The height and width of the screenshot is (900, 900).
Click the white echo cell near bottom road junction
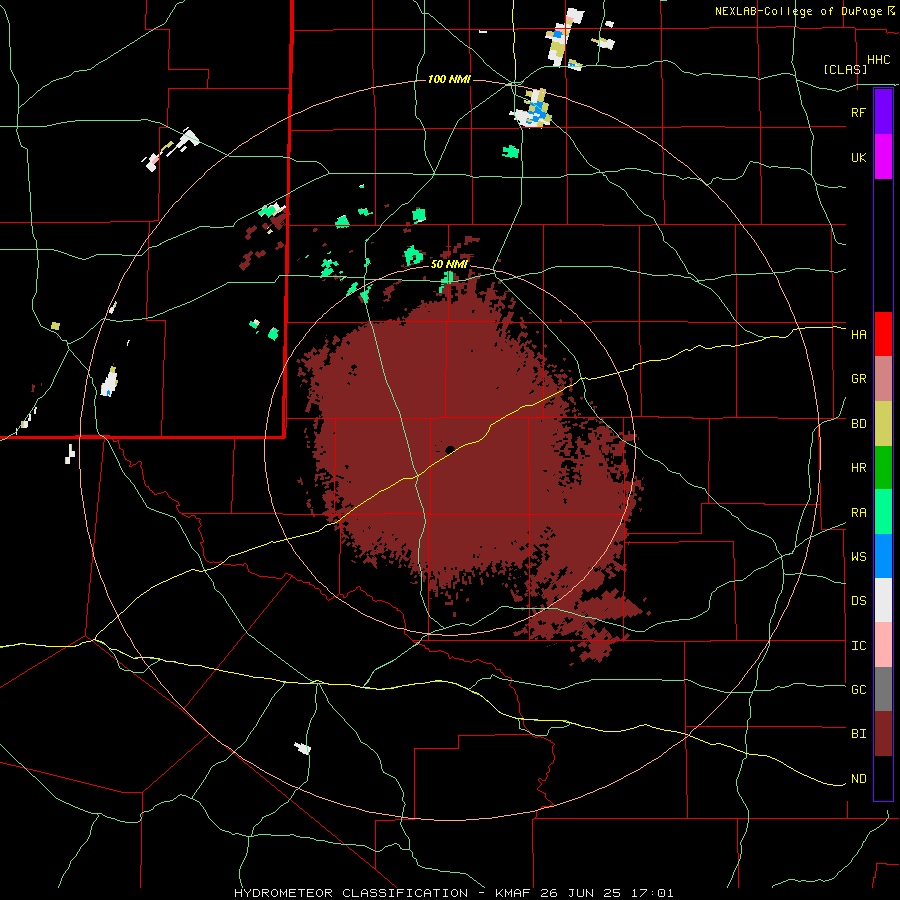tap(303, 748)
